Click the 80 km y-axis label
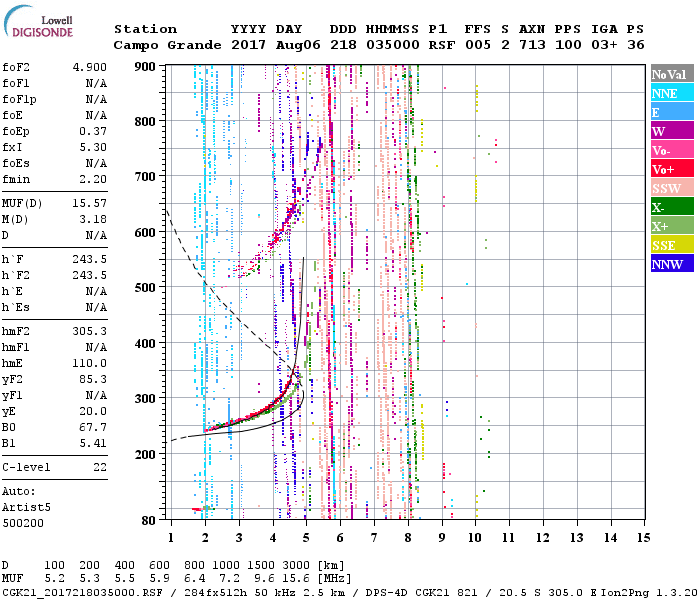Screen dimensions: 700x600 point(148,520)
